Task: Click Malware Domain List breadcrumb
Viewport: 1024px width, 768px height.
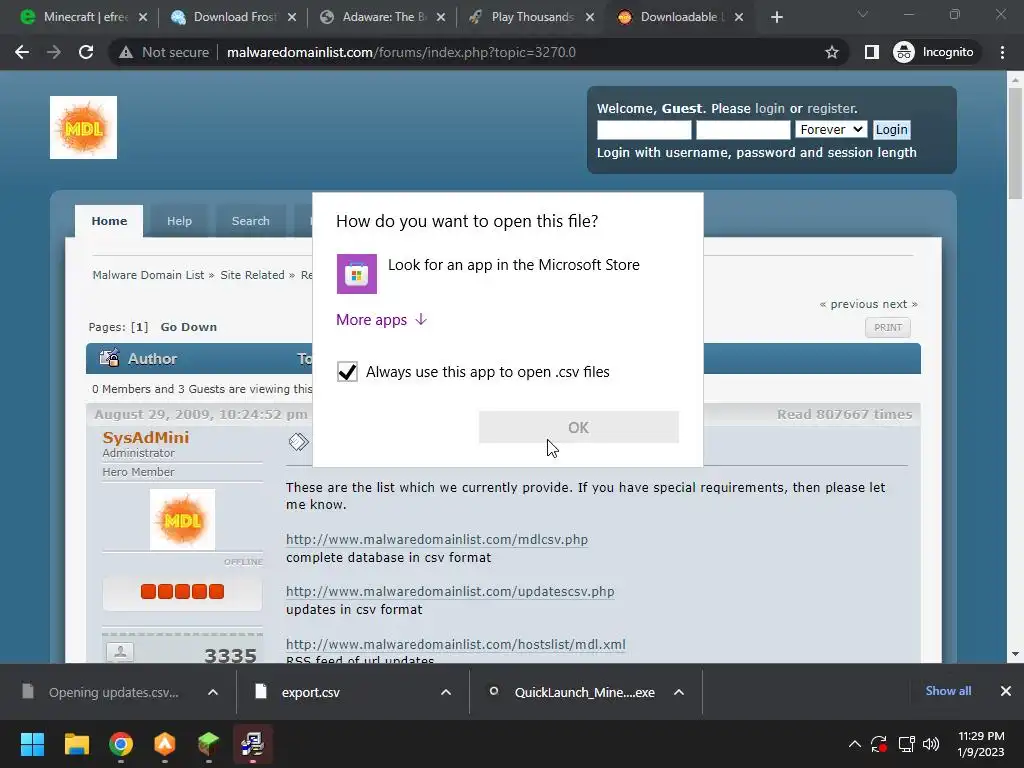Action: (x=148, y=275)
